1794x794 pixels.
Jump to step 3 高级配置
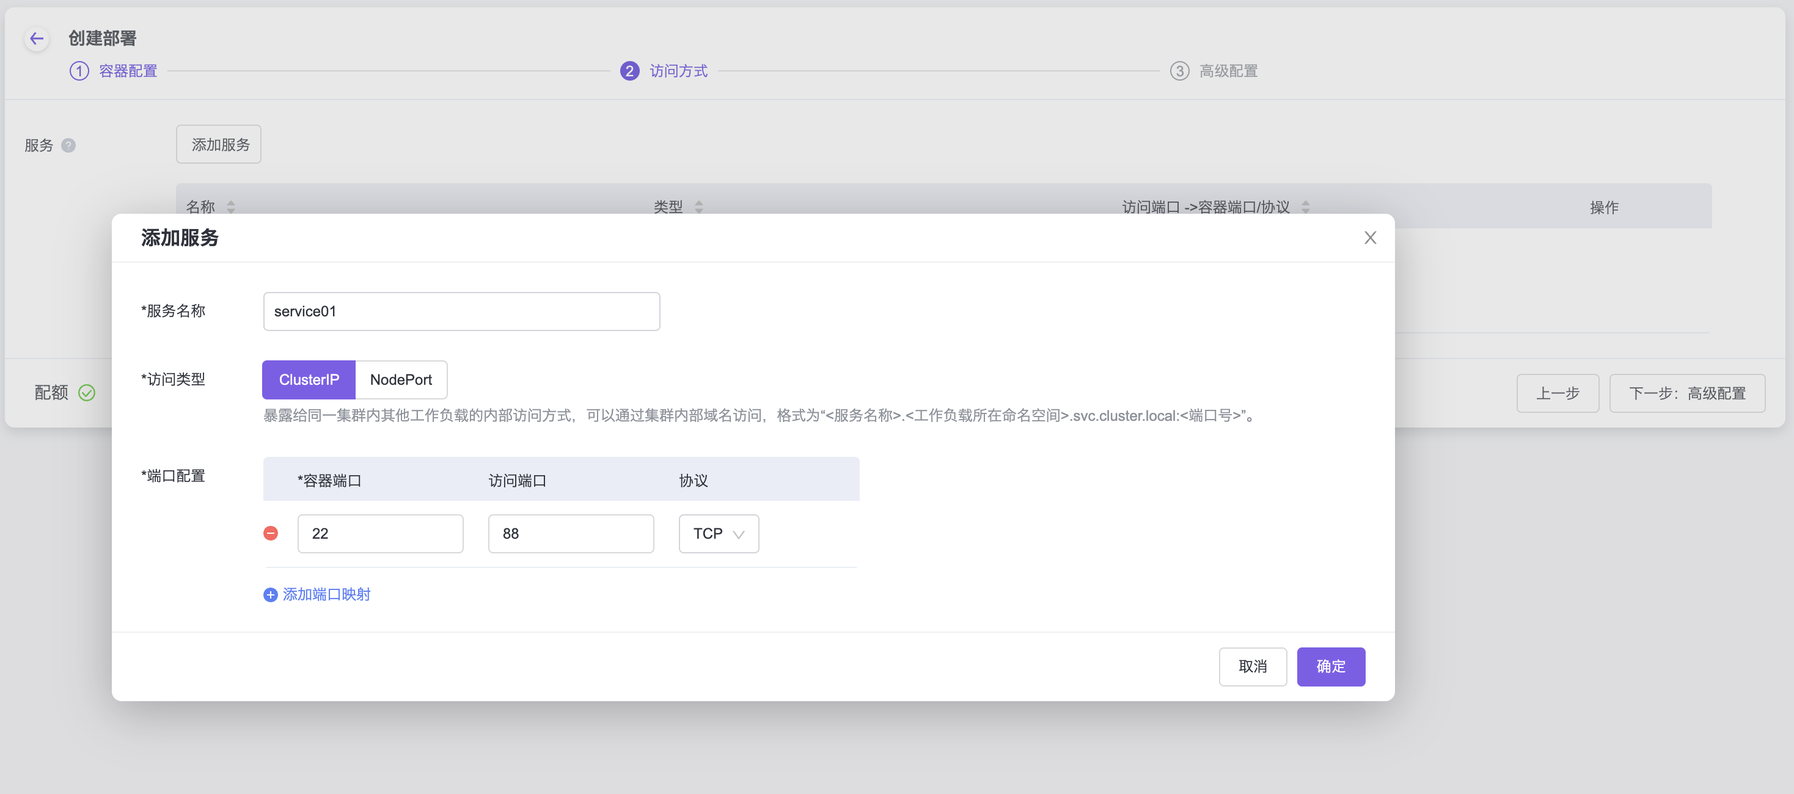click(1215, 71)
